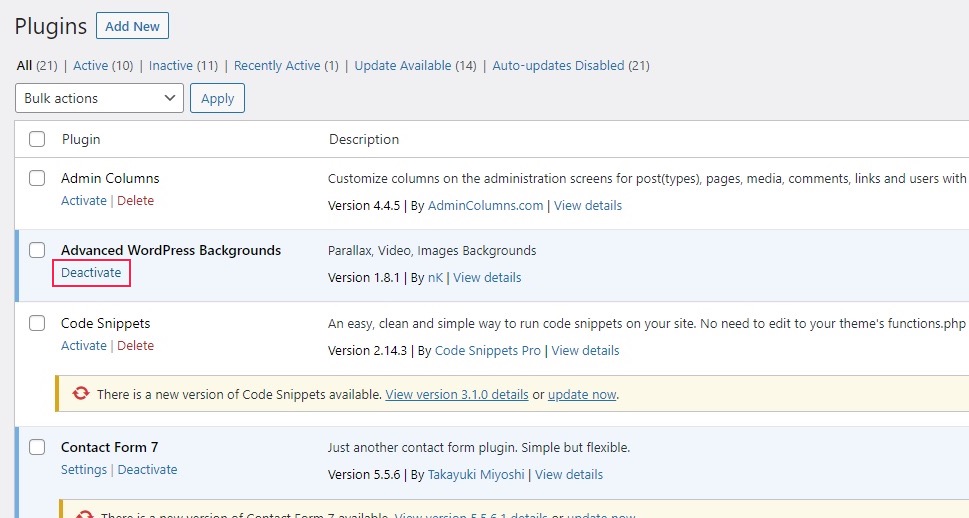Screen dimensions: 969x518
Task: Mark the Contact Form 7 checkbox
Action: click(x=37, y=447)
